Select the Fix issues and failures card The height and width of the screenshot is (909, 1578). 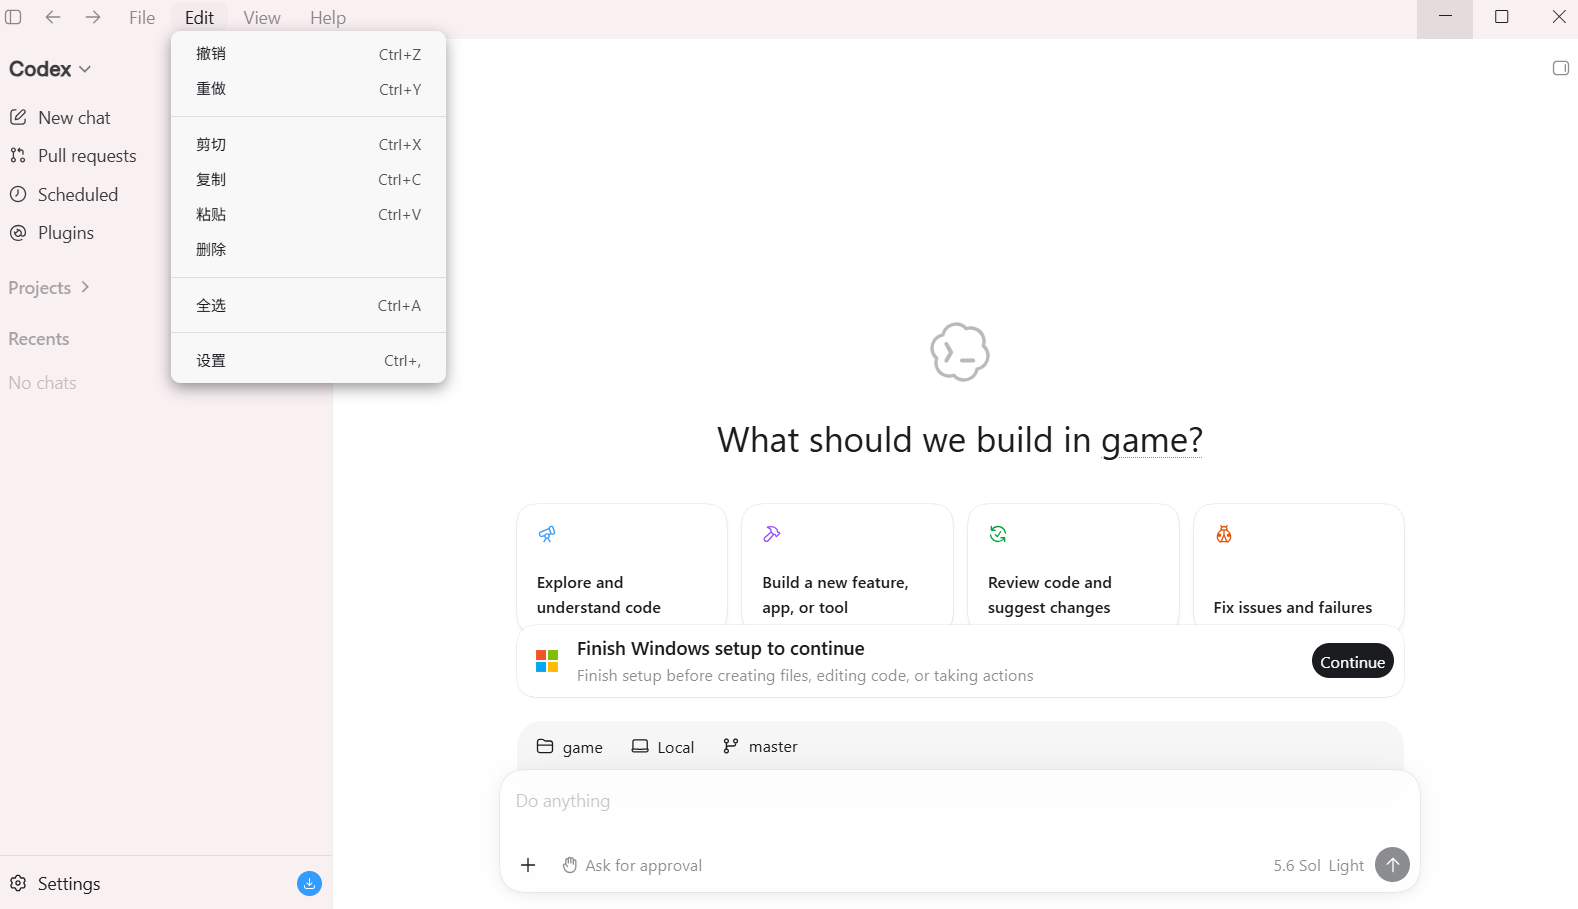1299,564
